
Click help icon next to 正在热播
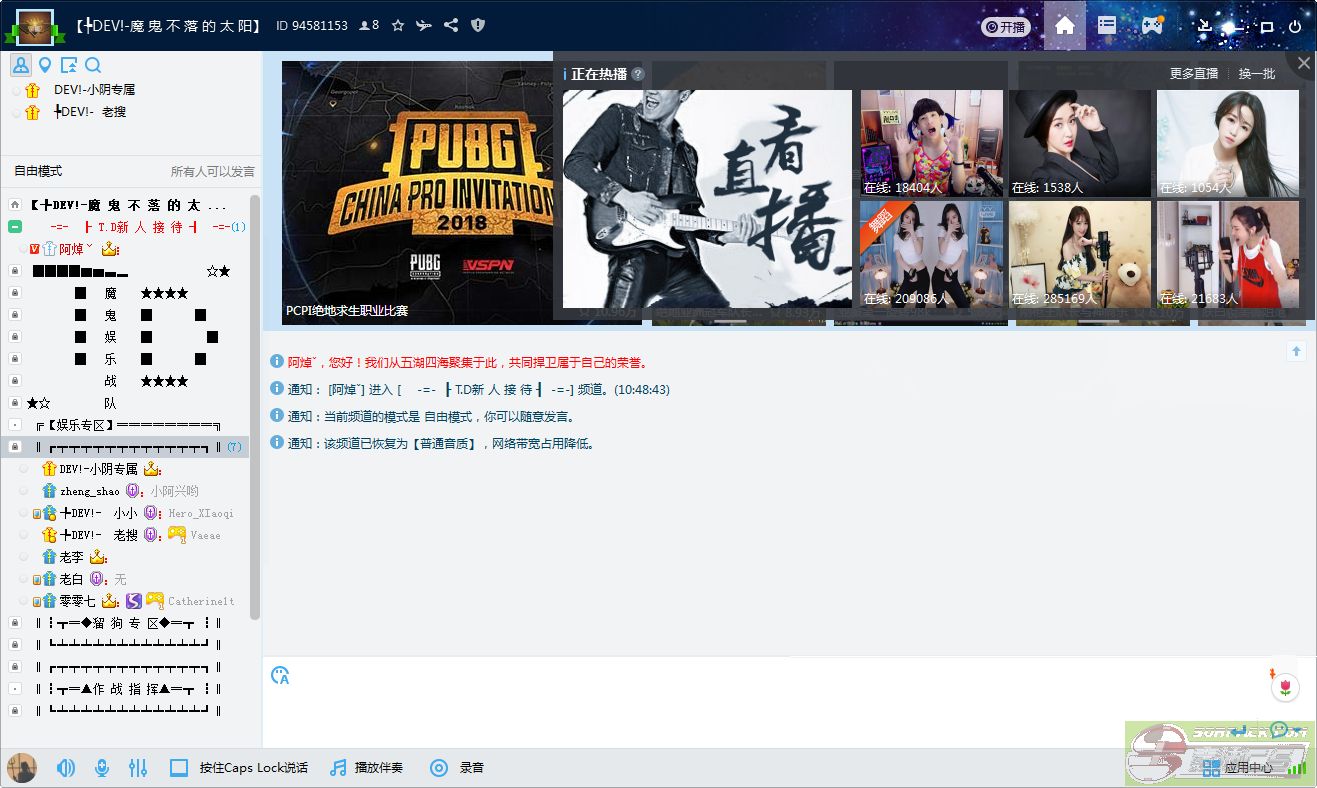coord(638,74)
